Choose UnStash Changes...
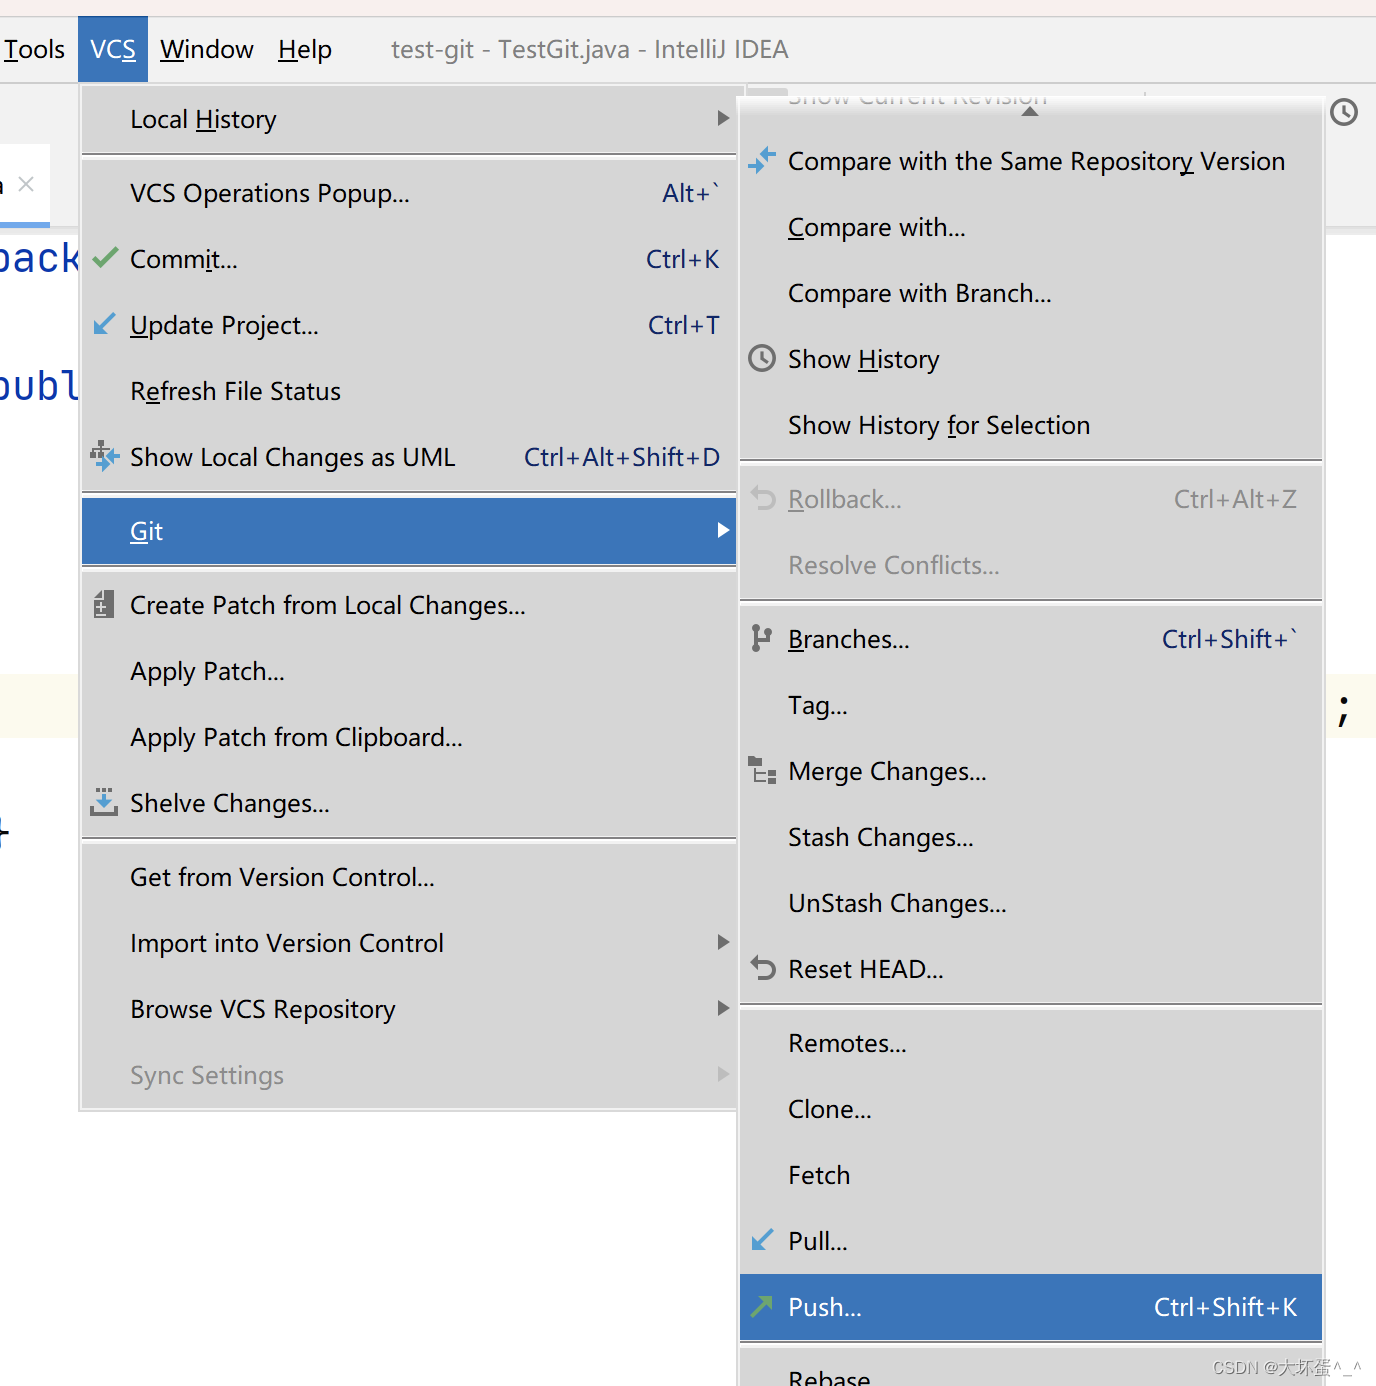Image resolution: width=1376 pixels, height=1386 pixels. [1031, 903]
